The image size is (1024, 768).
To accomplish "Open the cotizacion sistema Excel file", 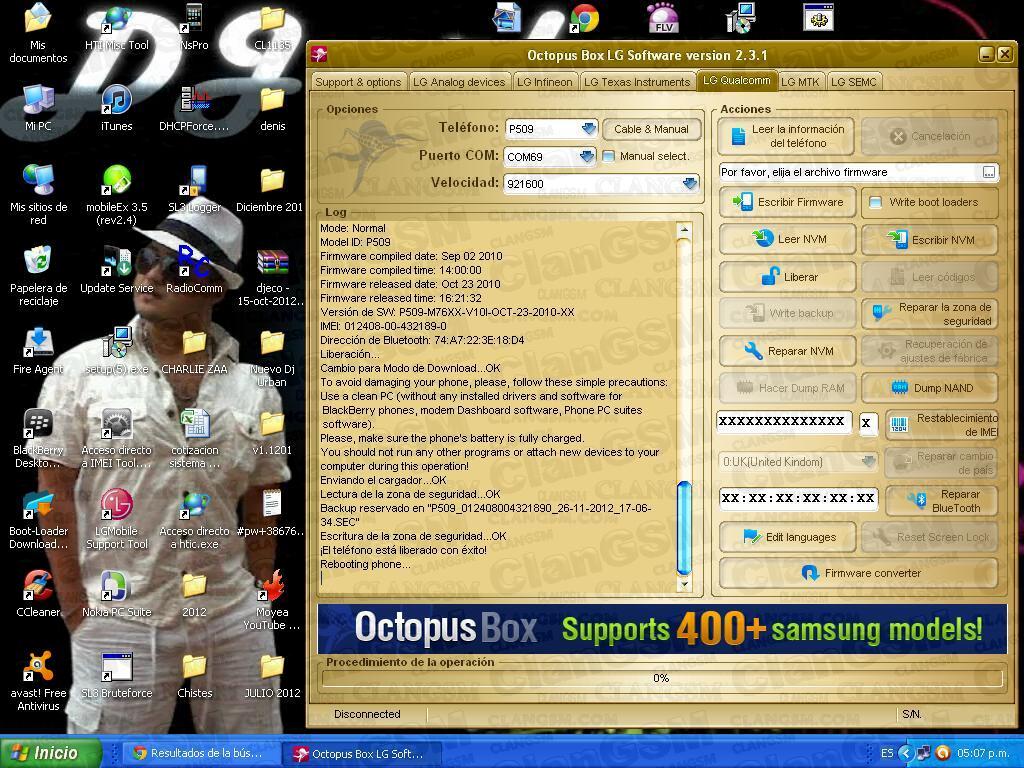I will pyautogui.click(x=195, y=438).
